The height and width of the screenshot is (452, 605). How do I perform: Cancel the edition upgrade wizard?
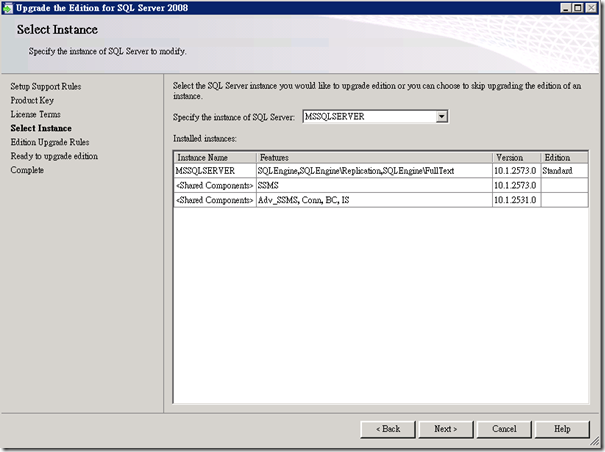504,429
